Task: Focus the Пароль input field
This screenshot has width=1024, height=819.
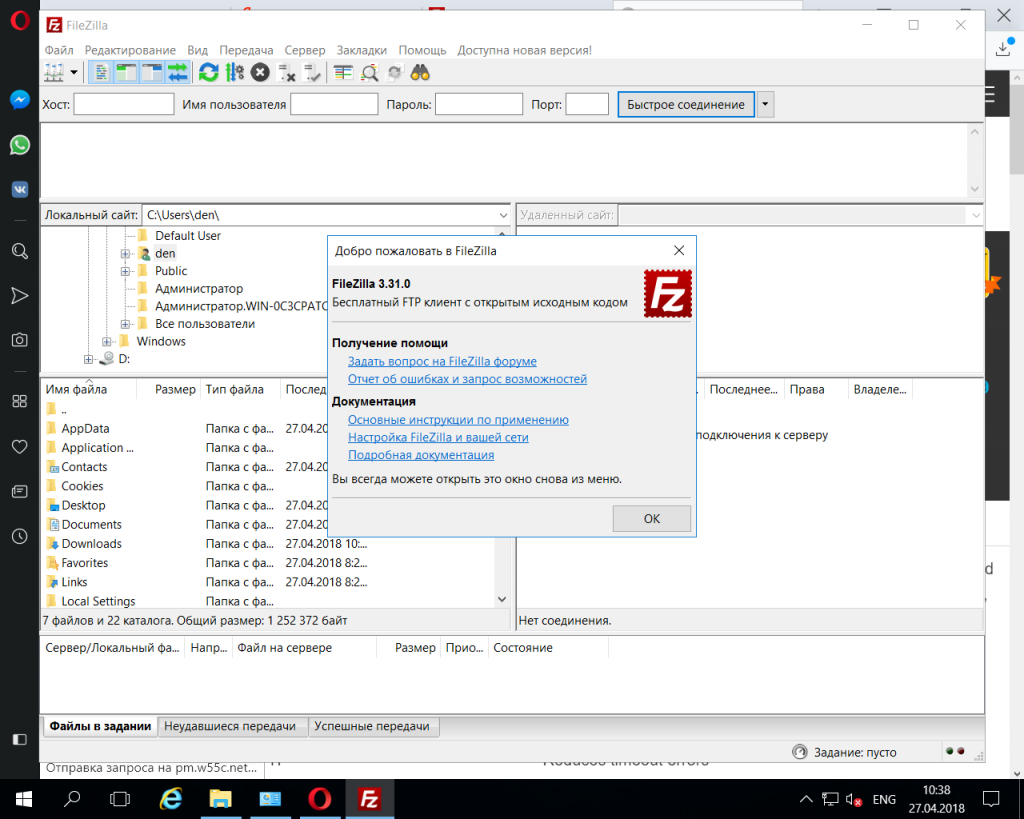Action: click(x=479, y=104)
